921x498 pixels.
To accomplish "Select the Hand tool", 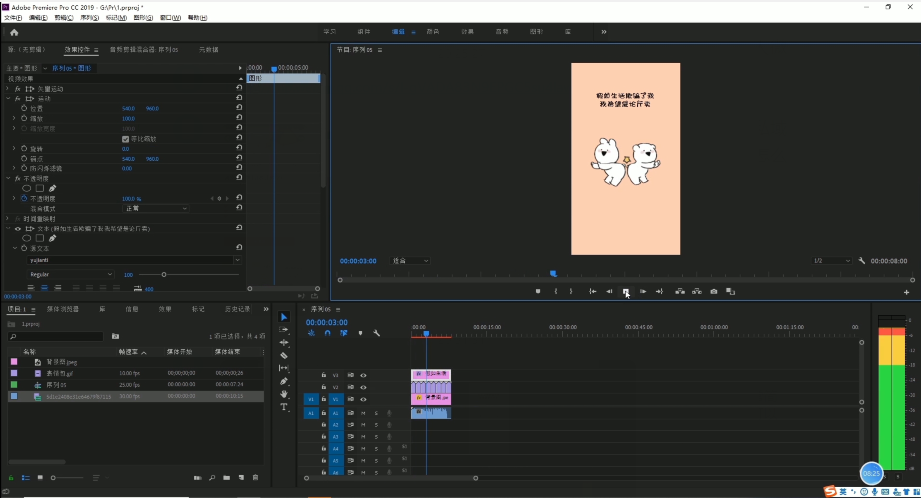I will [284, 394].
